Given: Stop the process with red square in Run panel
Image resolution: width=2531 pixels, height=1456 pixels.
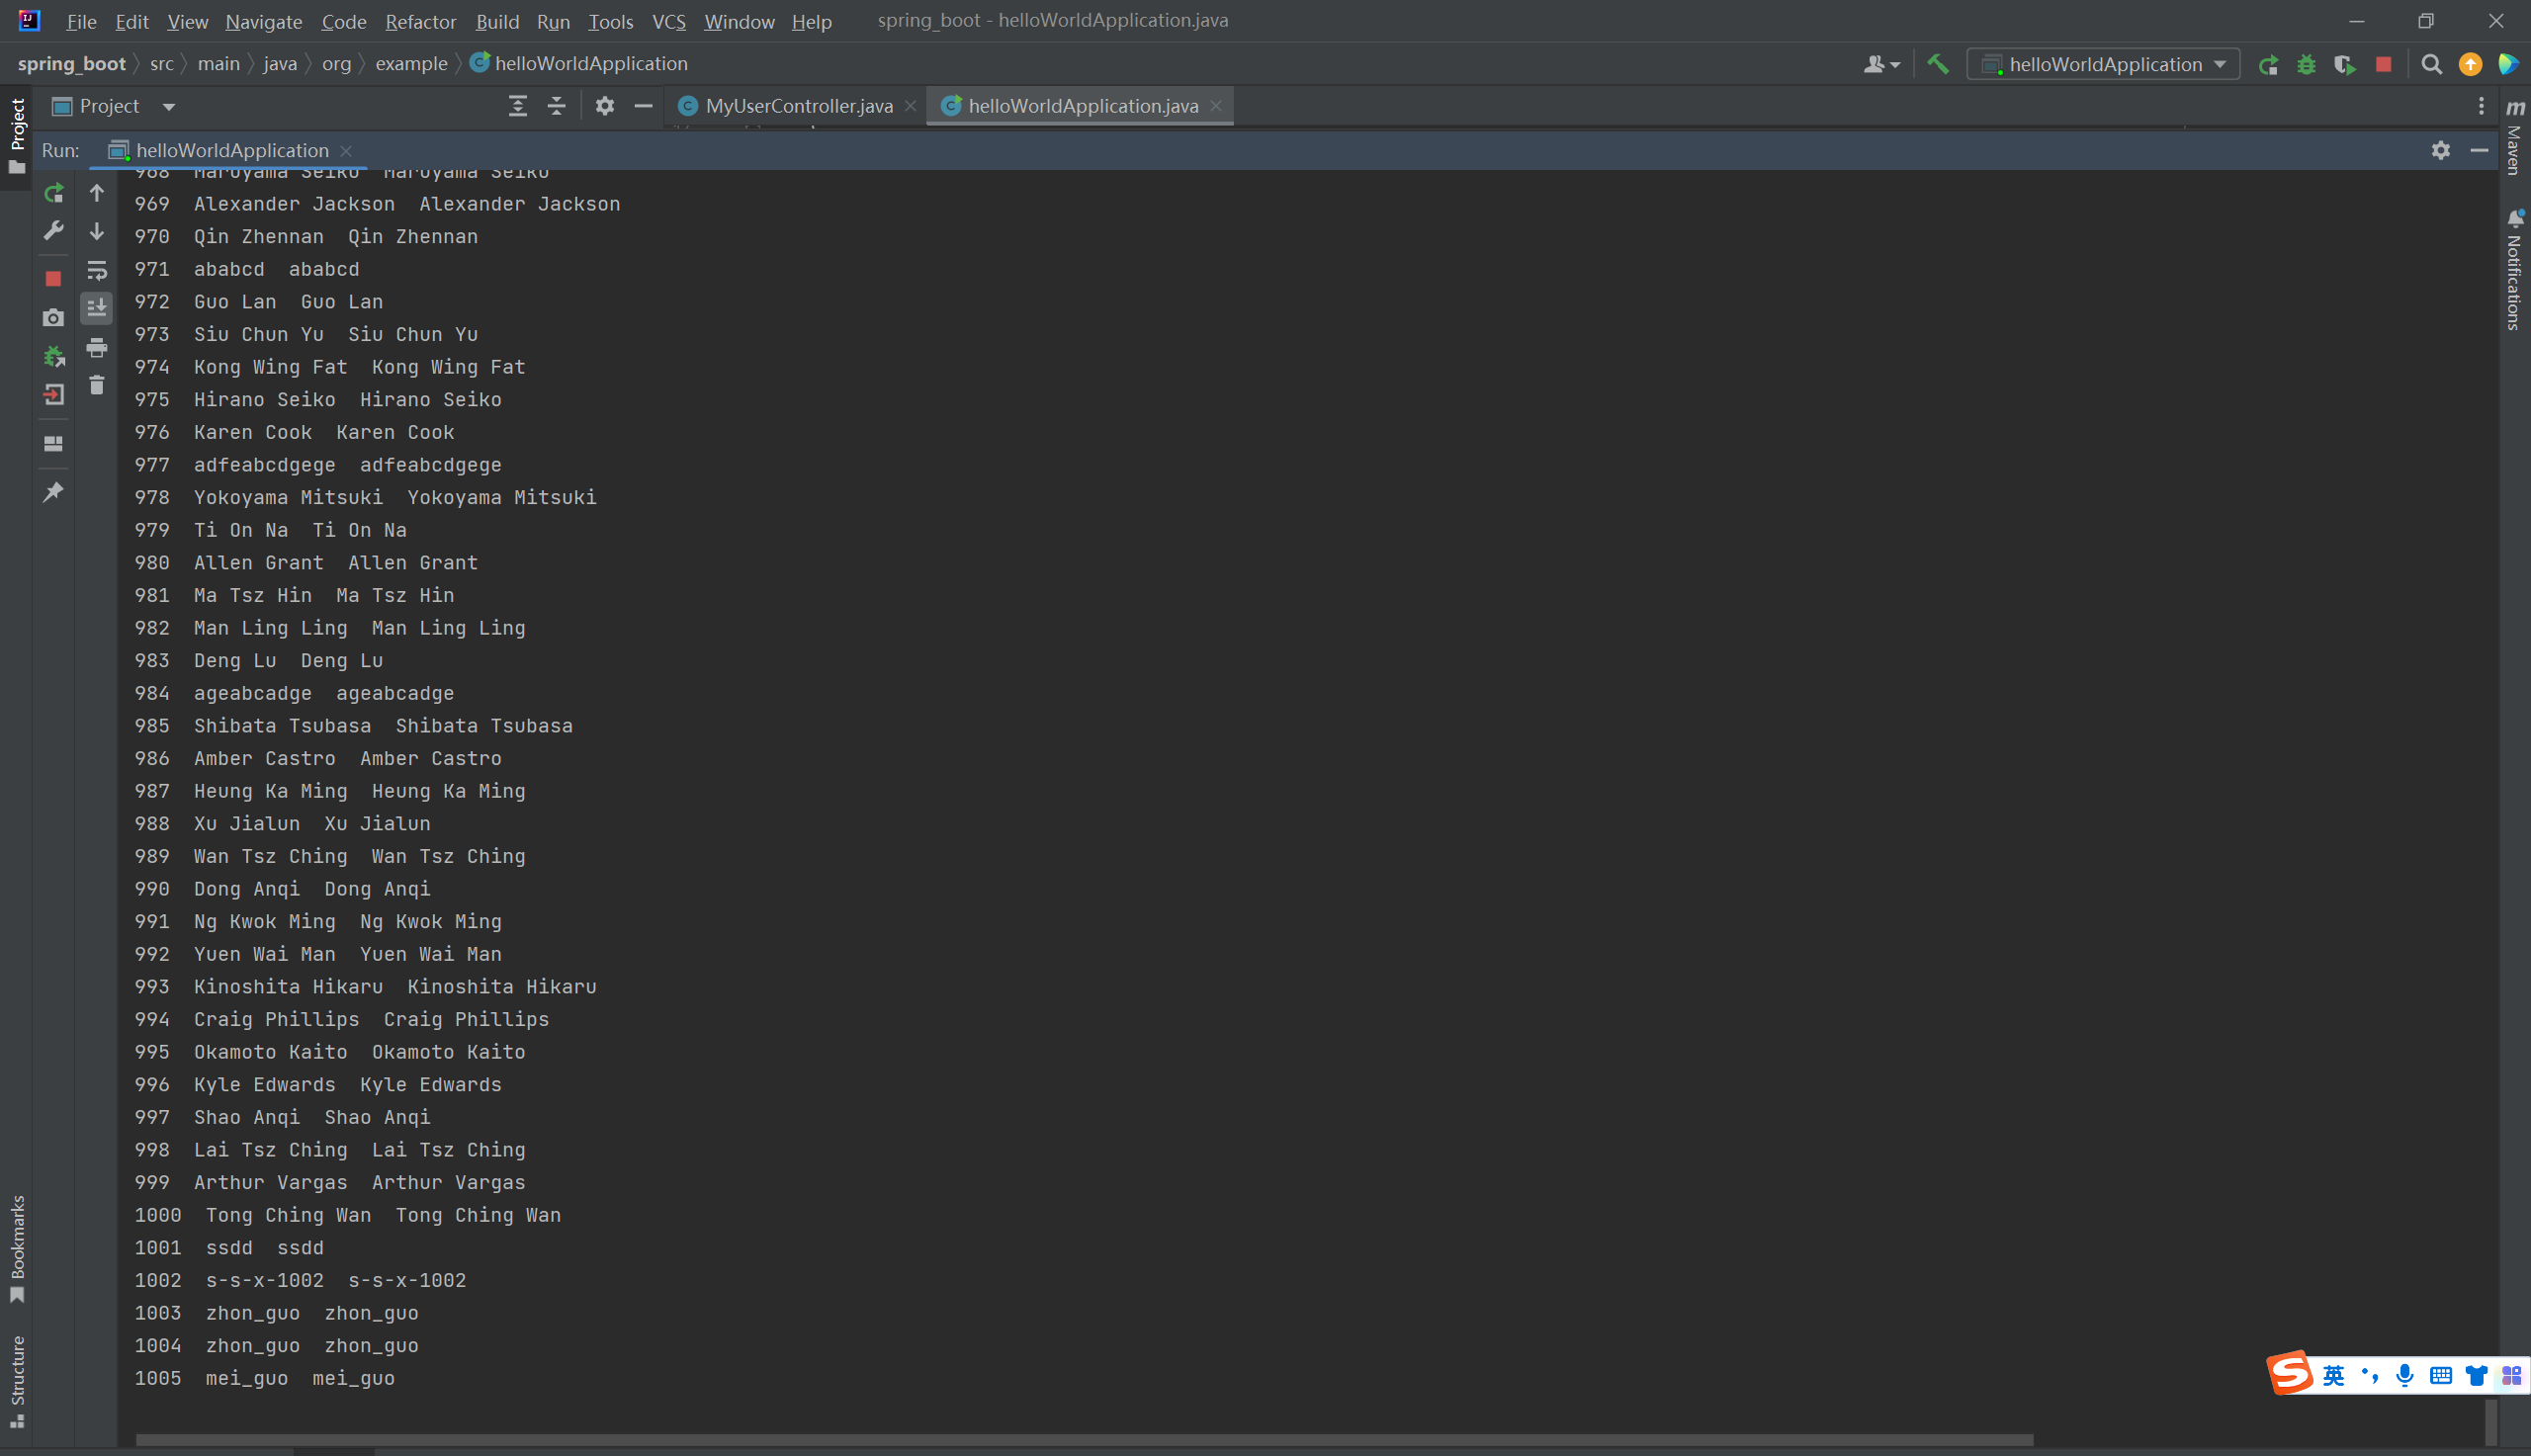Looking at the screenshot, I should pos(54,279).
